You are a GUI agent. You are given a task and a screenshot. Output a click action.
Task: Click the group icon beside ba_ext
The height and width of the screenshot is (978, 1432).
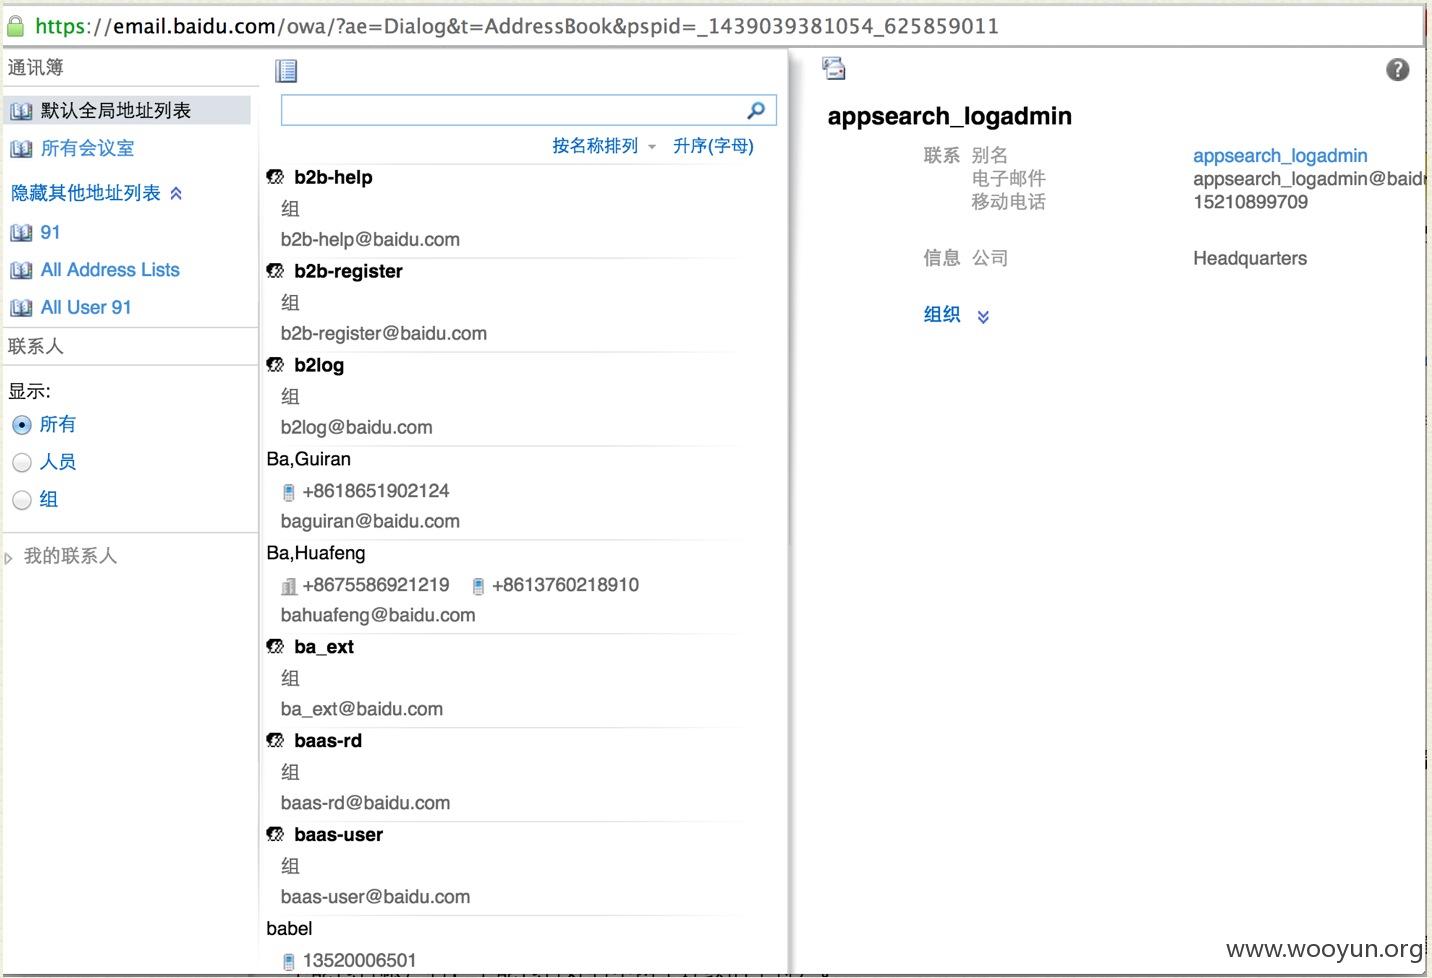276,647
